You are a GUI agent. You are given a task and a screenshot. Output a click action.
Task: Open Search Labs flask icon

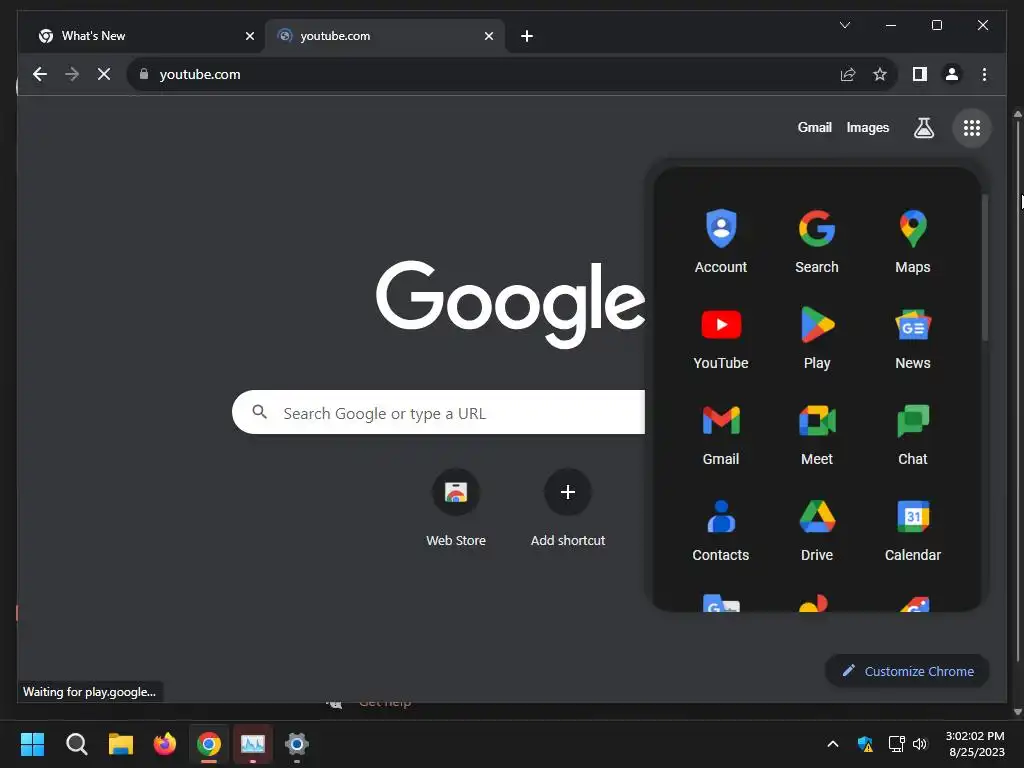click(923, 128)
